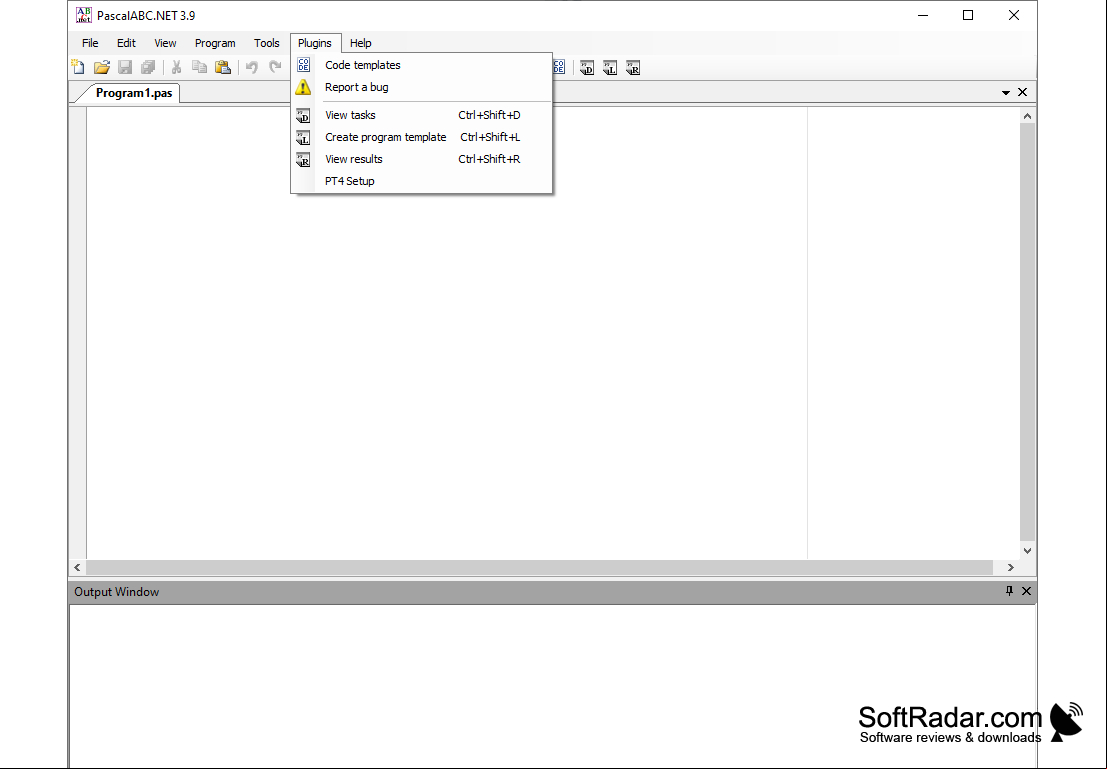
Task: Click editor vertical scrollbar down arrow
Action: tap(1027, 551)
